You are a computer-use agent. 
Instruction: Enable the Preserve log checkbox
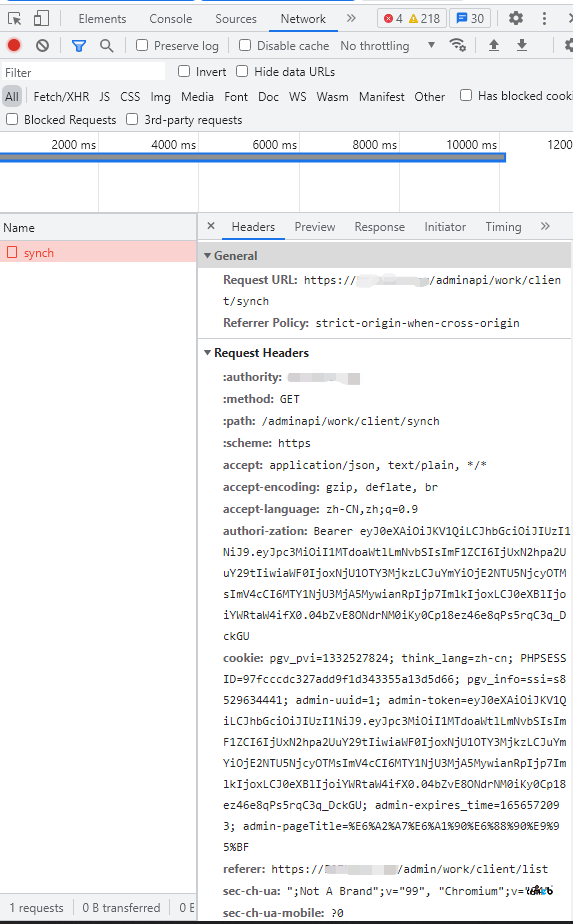[142, 45]
